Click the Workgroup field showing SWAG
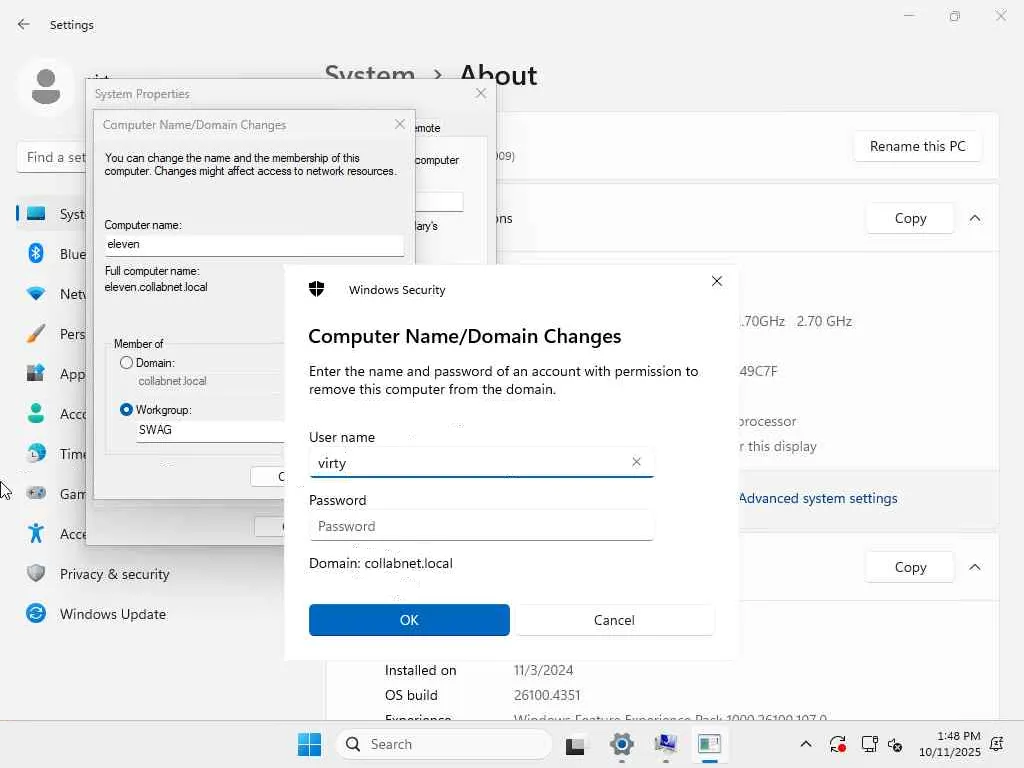The image size is (1024, 768). (x=210, y=430)
